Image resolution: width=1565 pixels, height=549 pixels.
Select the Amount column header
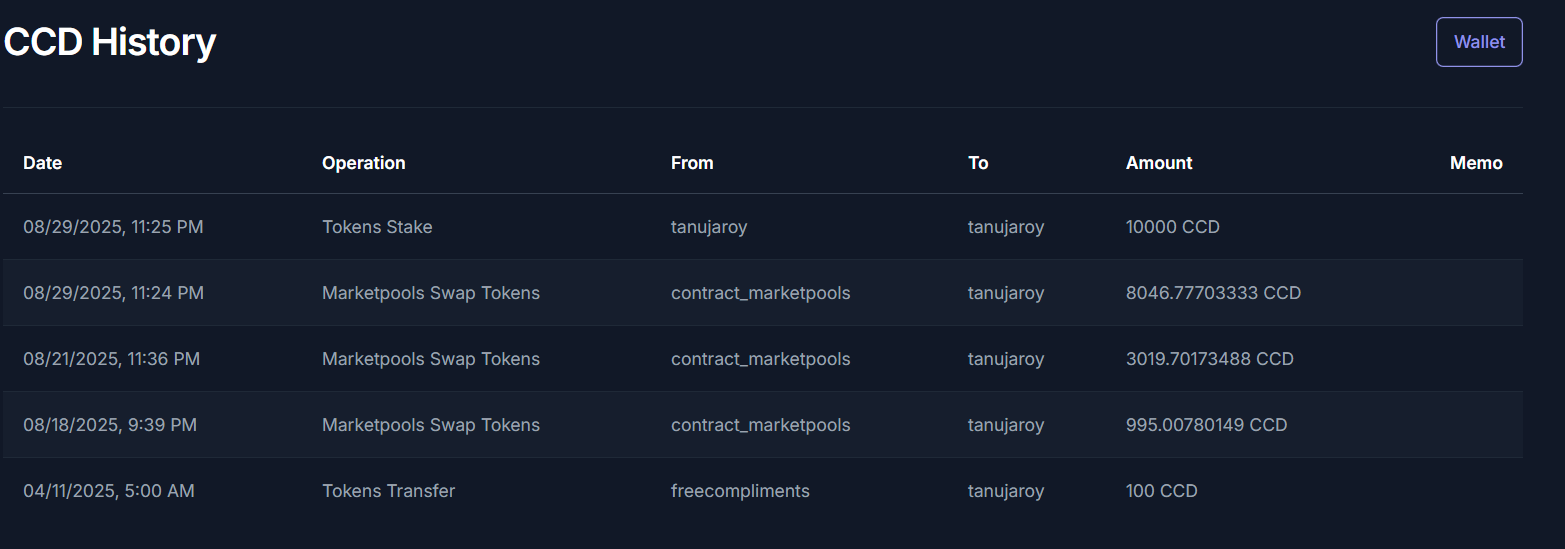1159,163
